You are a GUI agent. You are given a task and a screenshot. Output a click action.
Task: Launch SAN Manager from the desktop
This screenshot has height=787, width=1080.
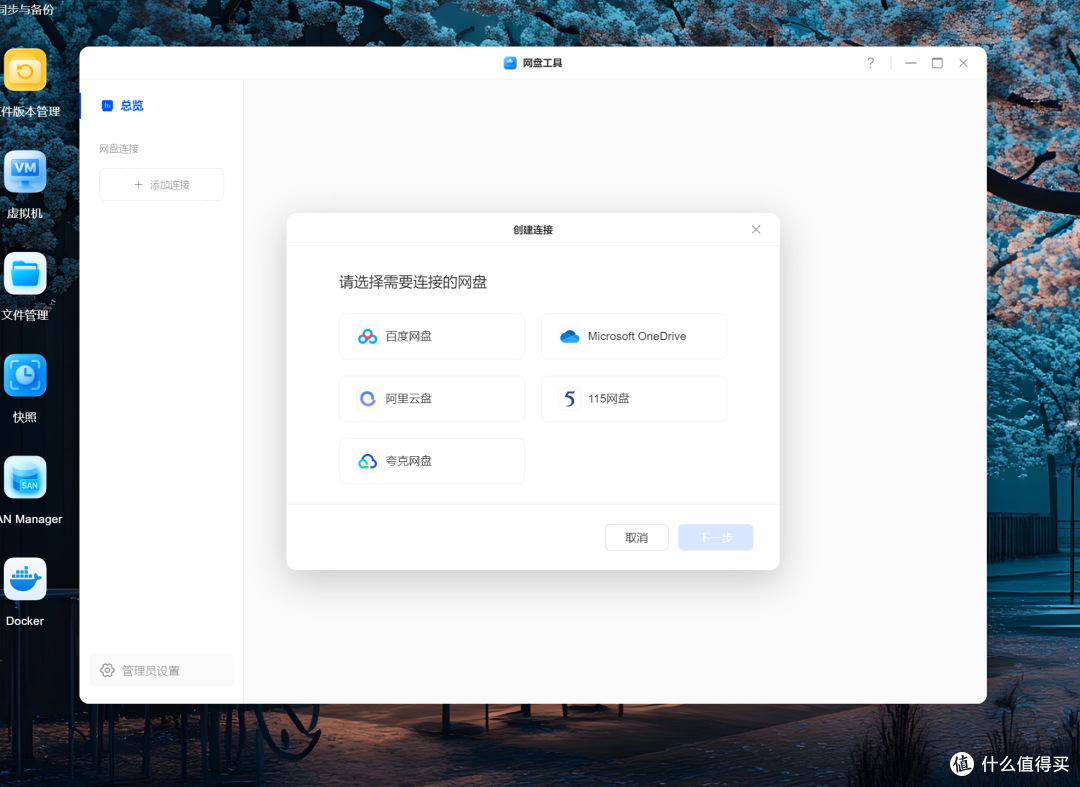click(x=25, y=478)
